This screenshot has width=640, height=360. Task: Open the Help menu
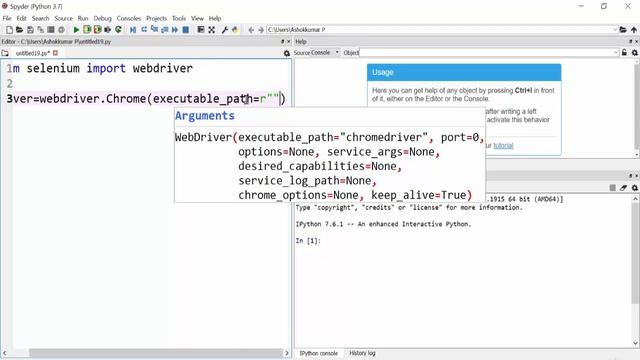(x=215, y=18)
